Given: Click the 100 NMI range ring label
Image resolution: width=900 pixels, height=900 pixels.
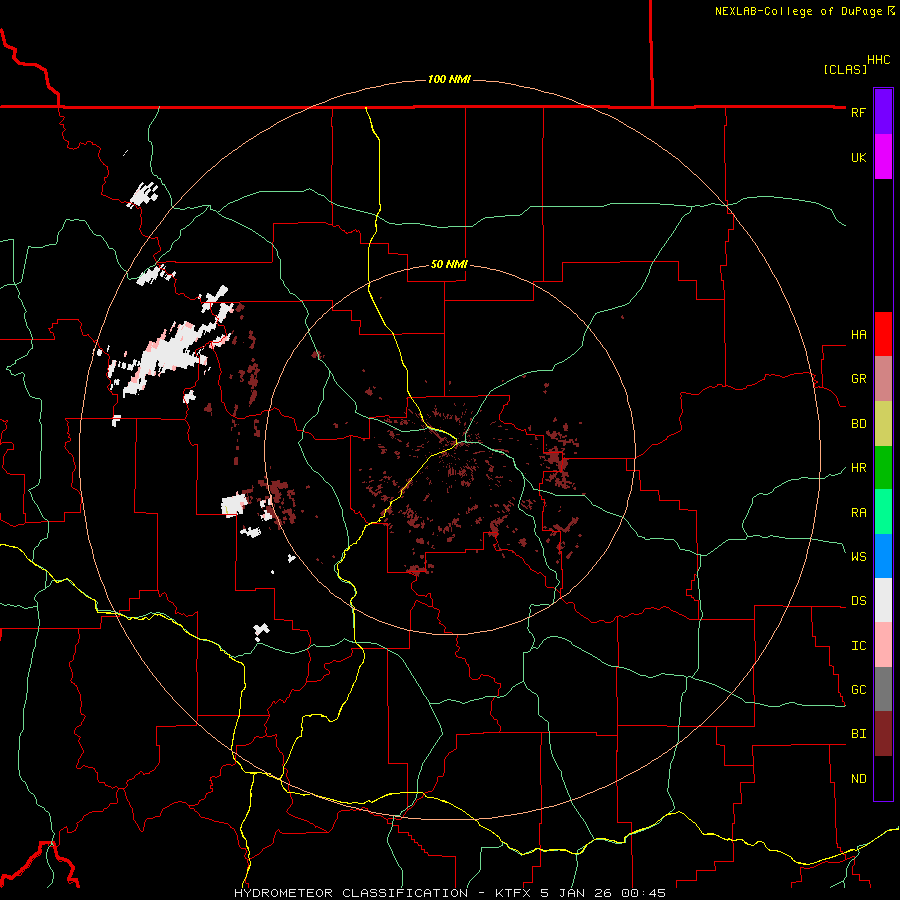Looking at the screenshot, I should click(x=449, y=79).
